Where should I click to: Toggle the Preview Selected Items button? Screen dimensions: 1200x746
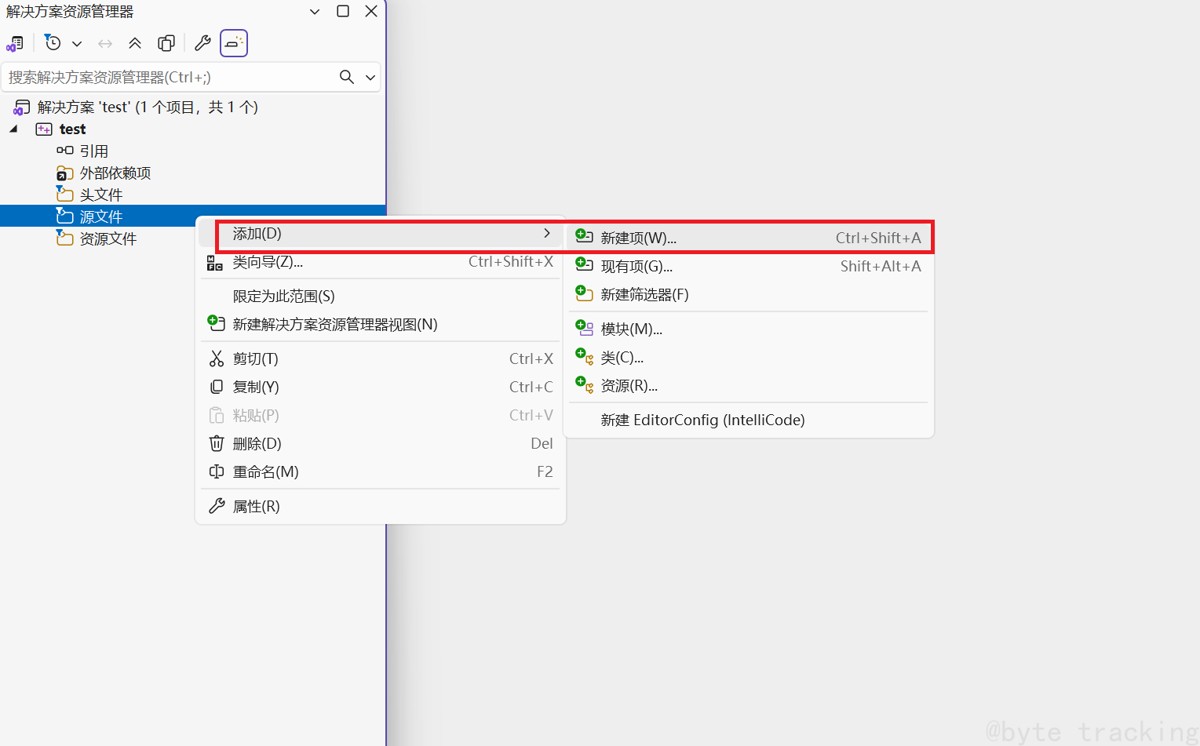point(232,43)
